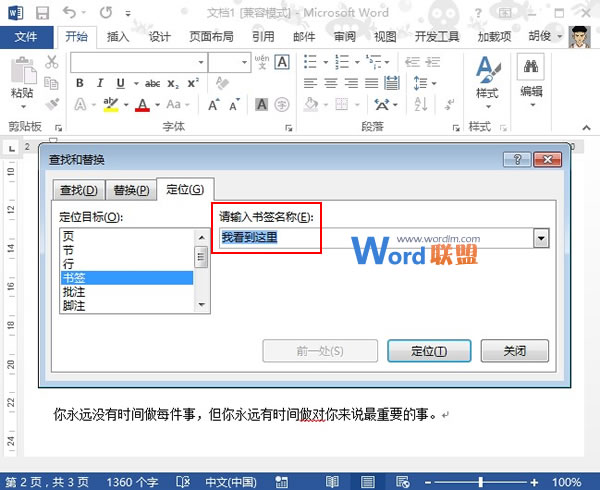Image resolution: width=600 pixels, height=490 pixels.
Task: Open Line Spacing dropdown arrow
Action: click(434, 83)
